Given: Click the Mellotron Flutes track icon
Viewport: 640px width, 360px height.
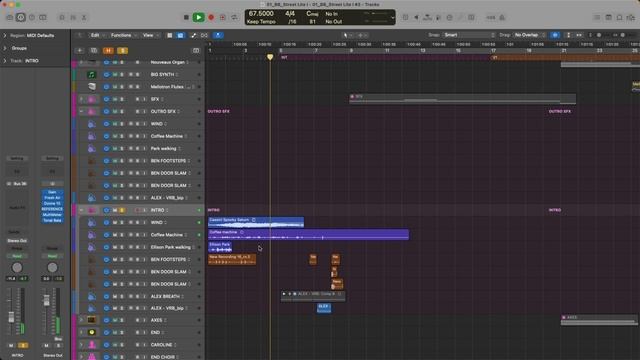Looking at the screenshot, I should [92, 87].
